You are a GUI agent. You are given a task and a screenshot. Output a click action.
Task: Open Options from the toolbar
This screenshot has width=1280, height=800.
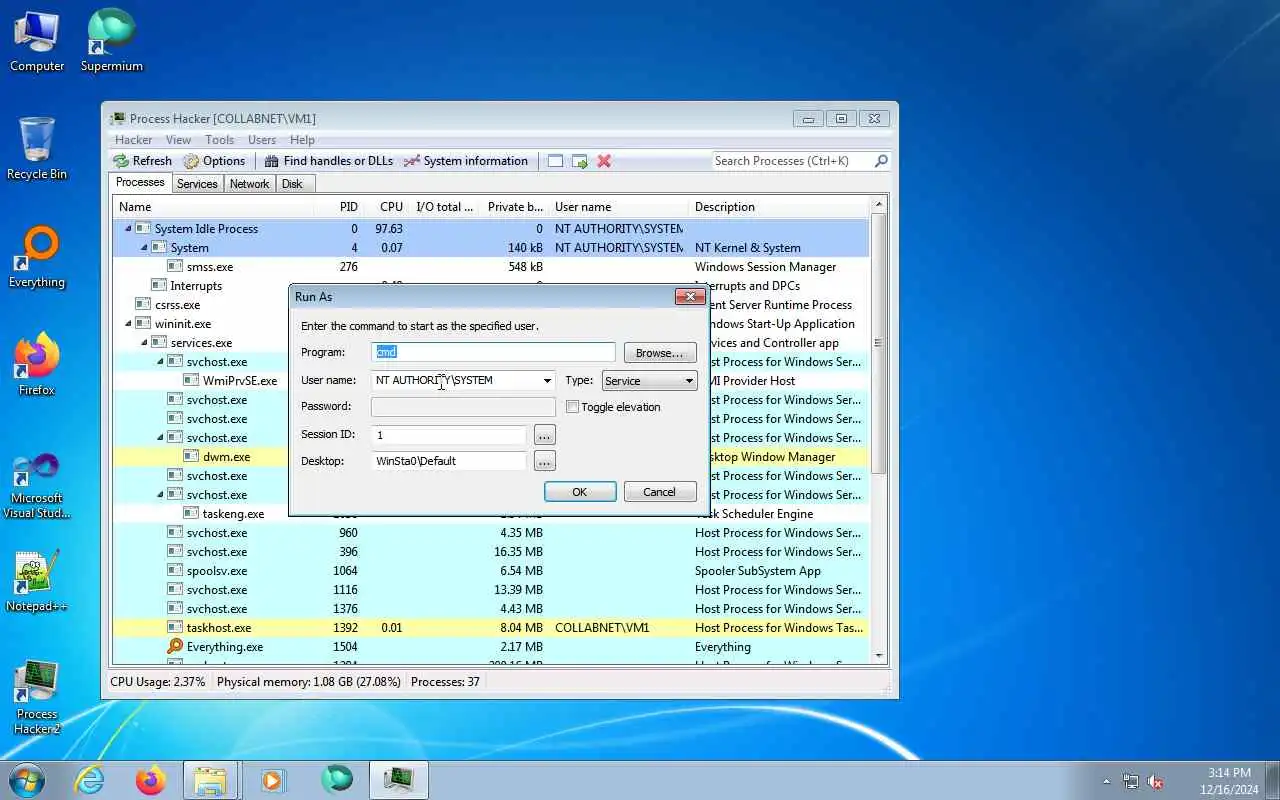[x=214, y=161]
